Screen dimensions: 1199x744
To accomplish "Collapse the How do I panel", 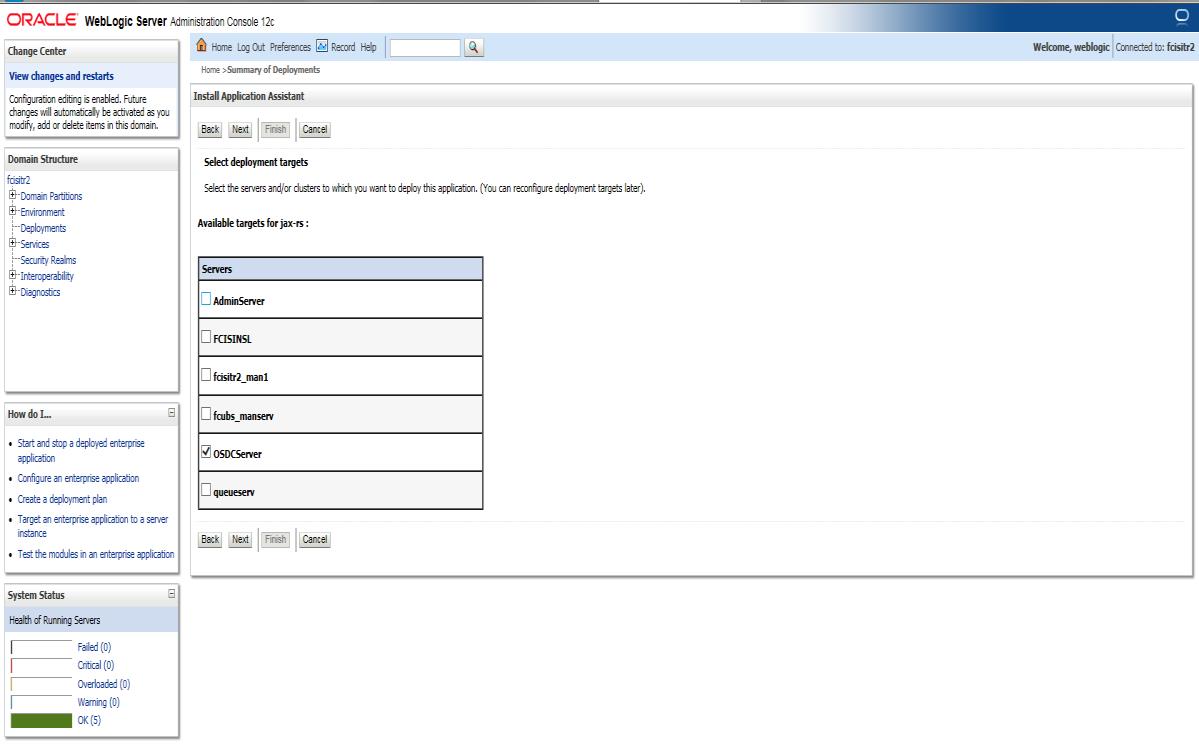I will (171, 413).
